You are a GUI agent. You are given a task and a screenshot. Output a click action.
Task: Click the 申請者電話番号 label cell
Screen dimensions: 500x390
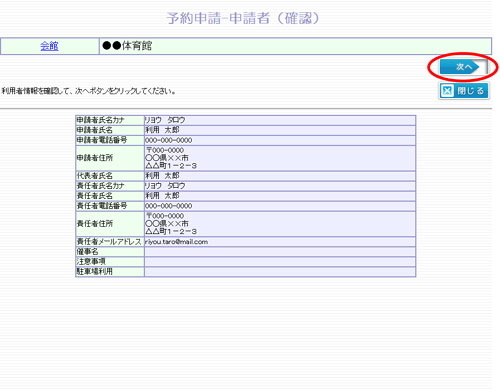point(110,140)
